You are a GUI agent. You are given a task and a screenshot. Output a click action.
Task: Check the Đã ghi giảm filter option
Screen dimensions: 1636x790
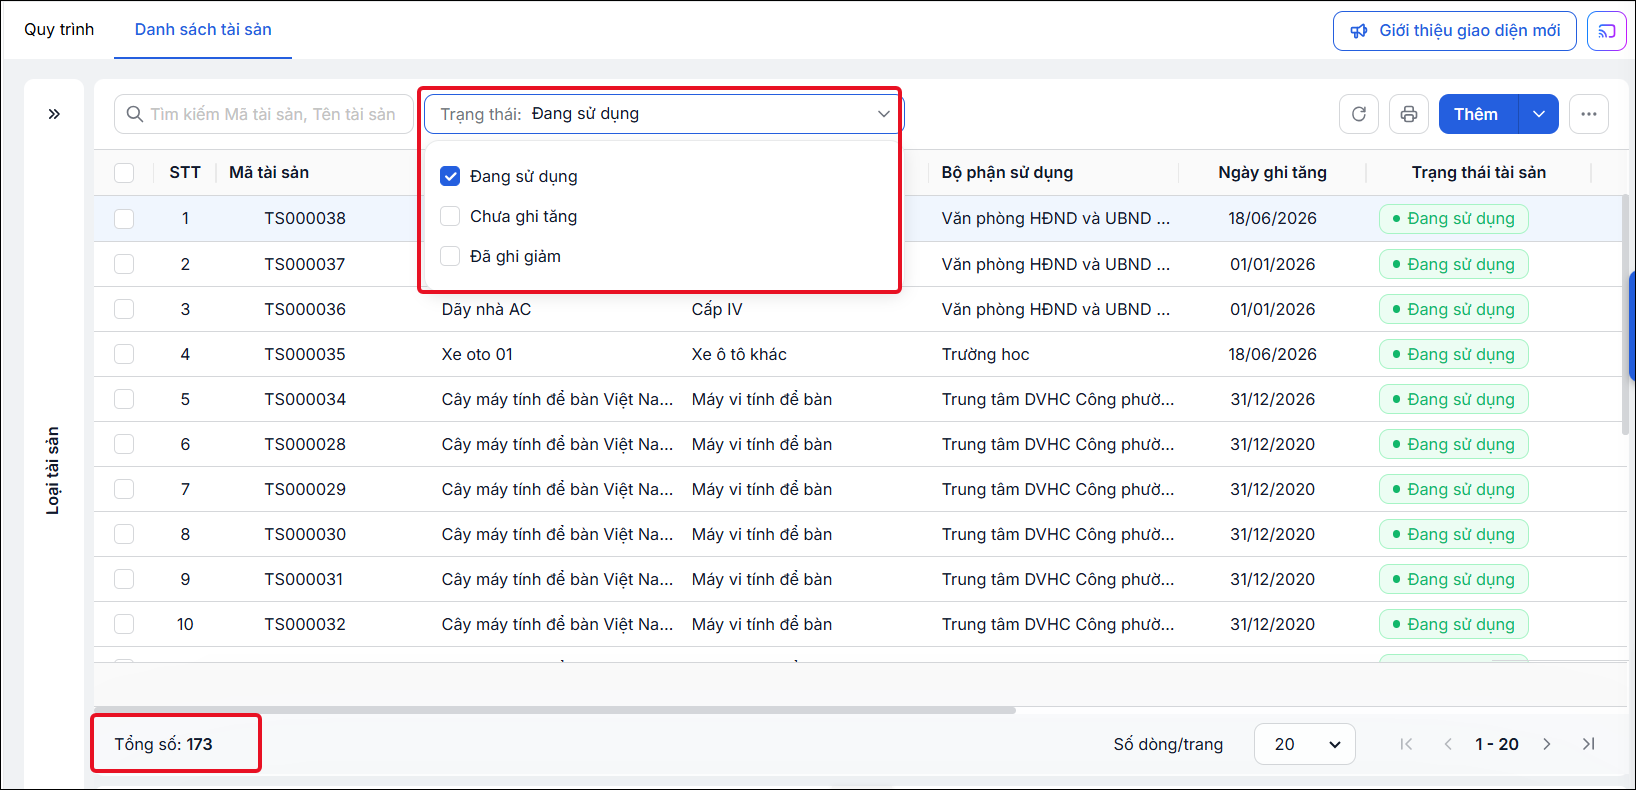[x=450, y=256]
